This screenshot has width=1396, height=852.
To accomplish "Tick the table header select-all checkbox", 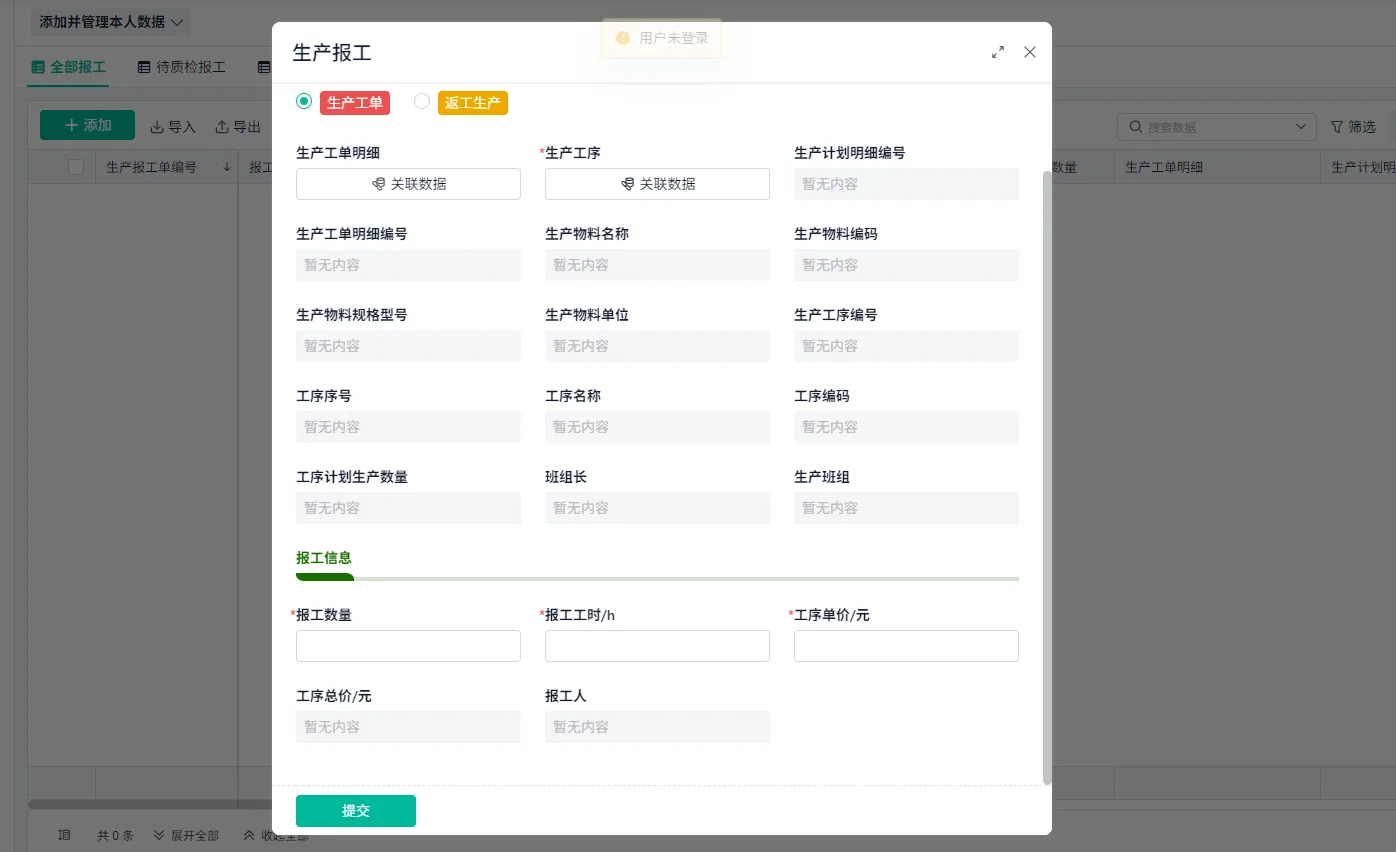I will coord(76,167).
